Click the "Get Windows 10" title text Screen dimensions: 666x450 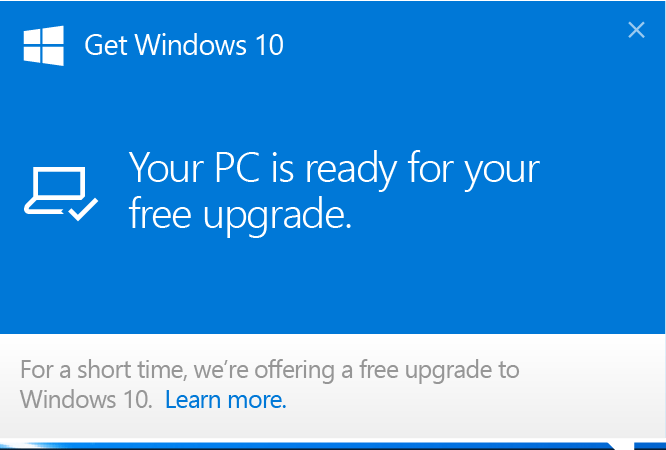pyautogui.click(x=184, y=45)
